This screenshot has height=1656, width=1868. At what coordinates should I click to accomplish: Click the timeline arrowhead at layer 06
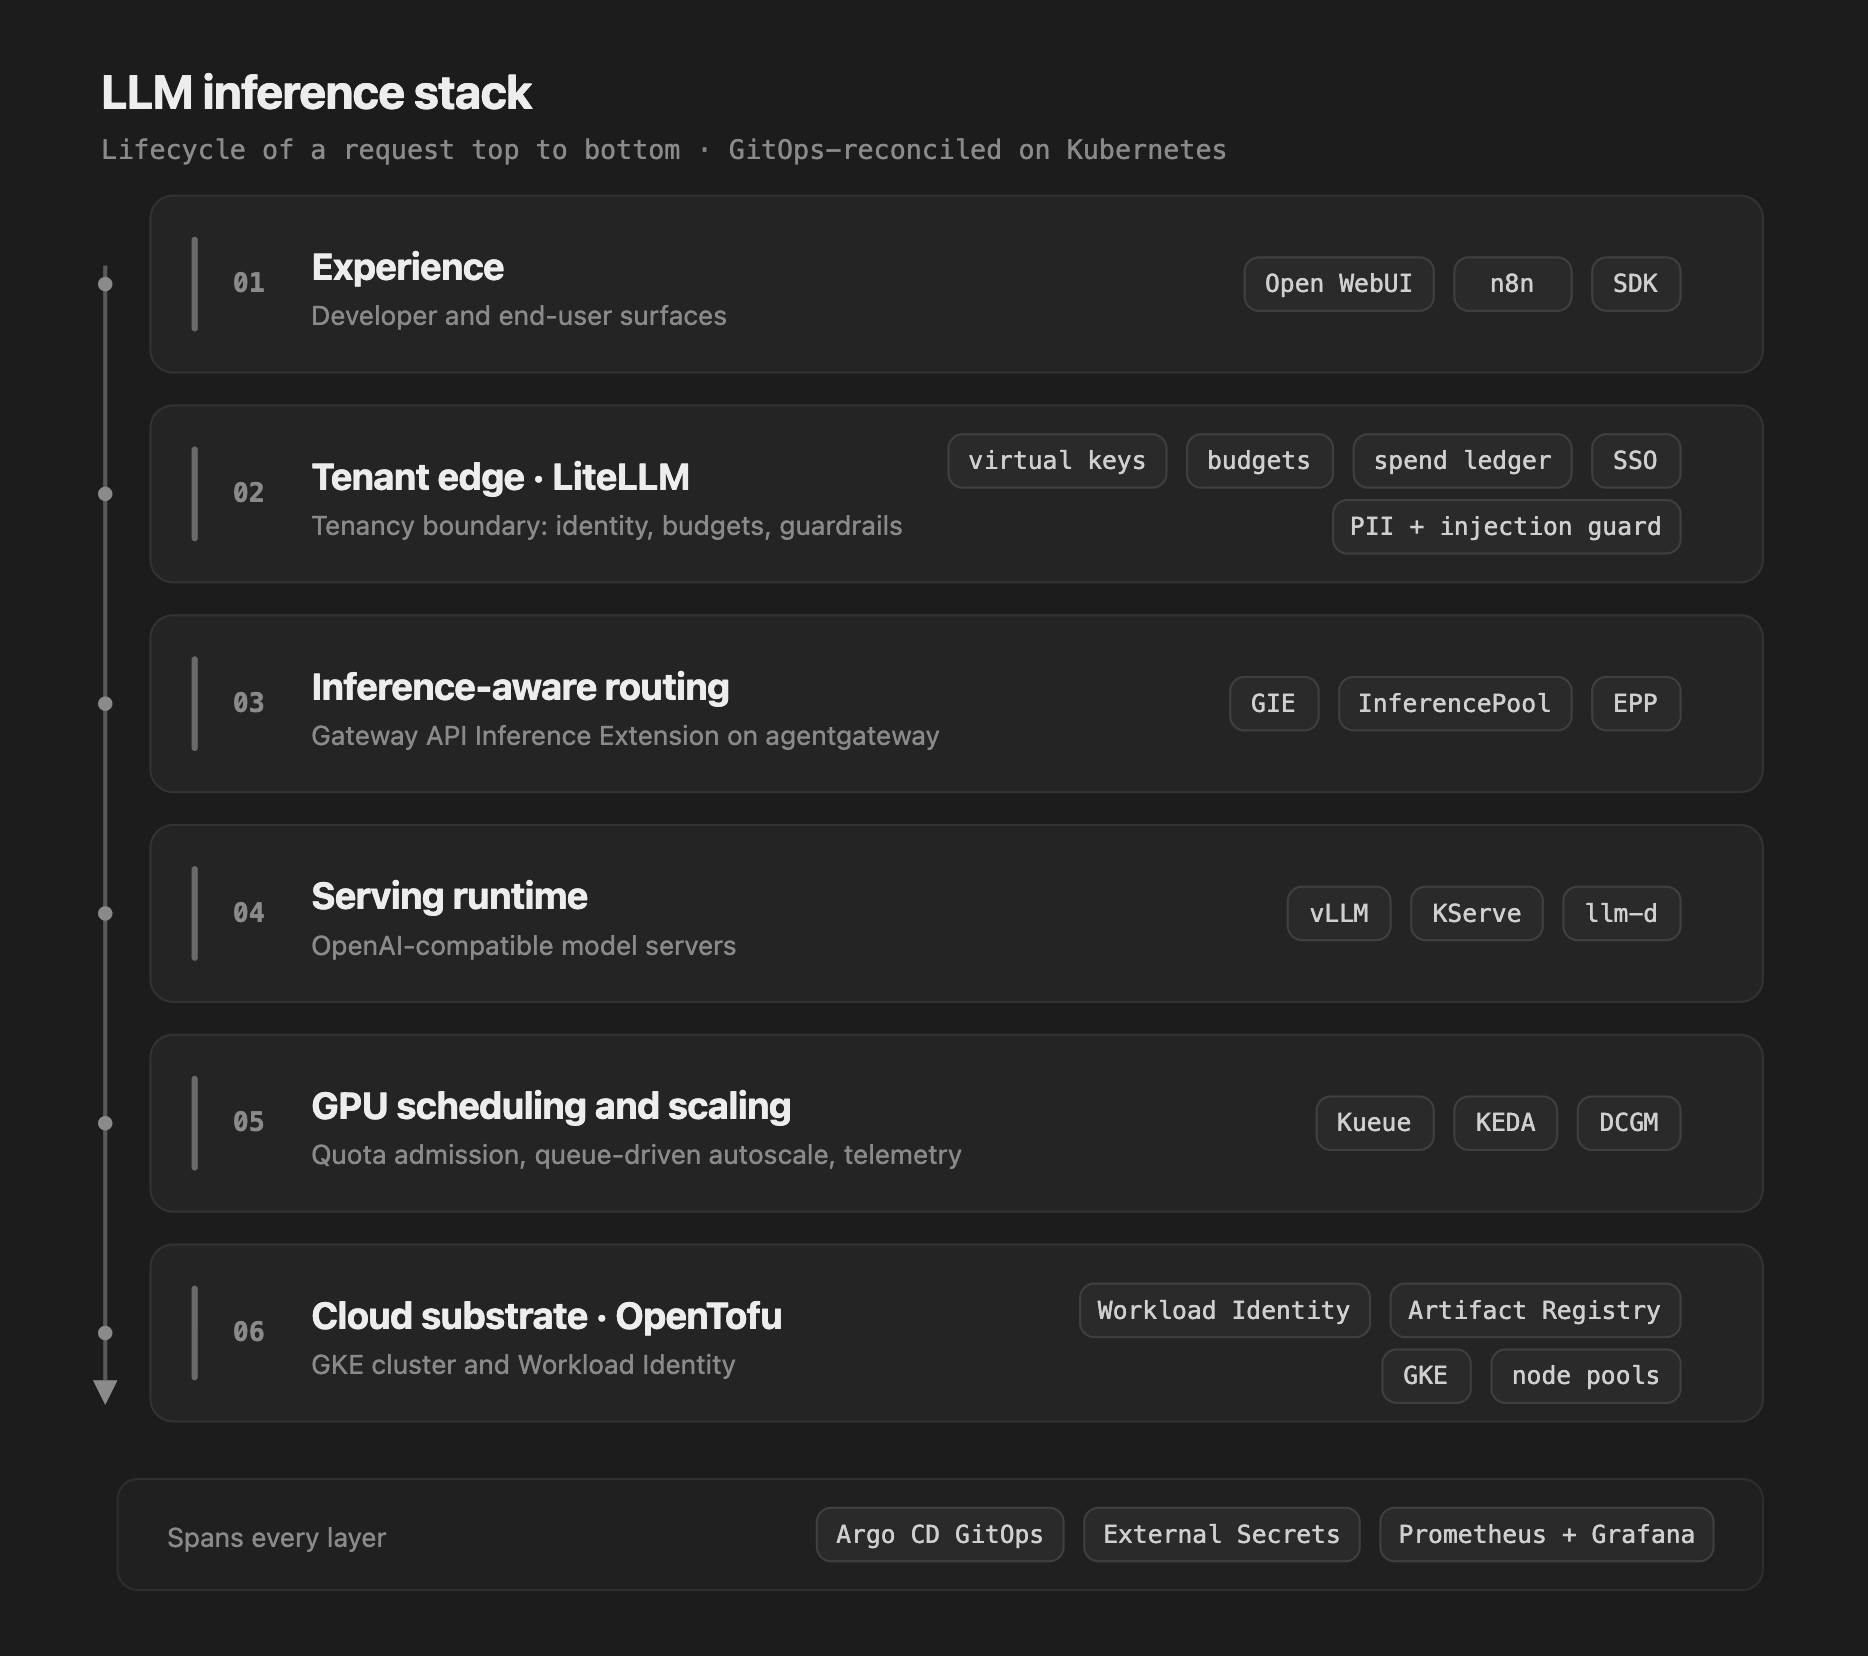pyautogui.click(x=105, y=1391)
